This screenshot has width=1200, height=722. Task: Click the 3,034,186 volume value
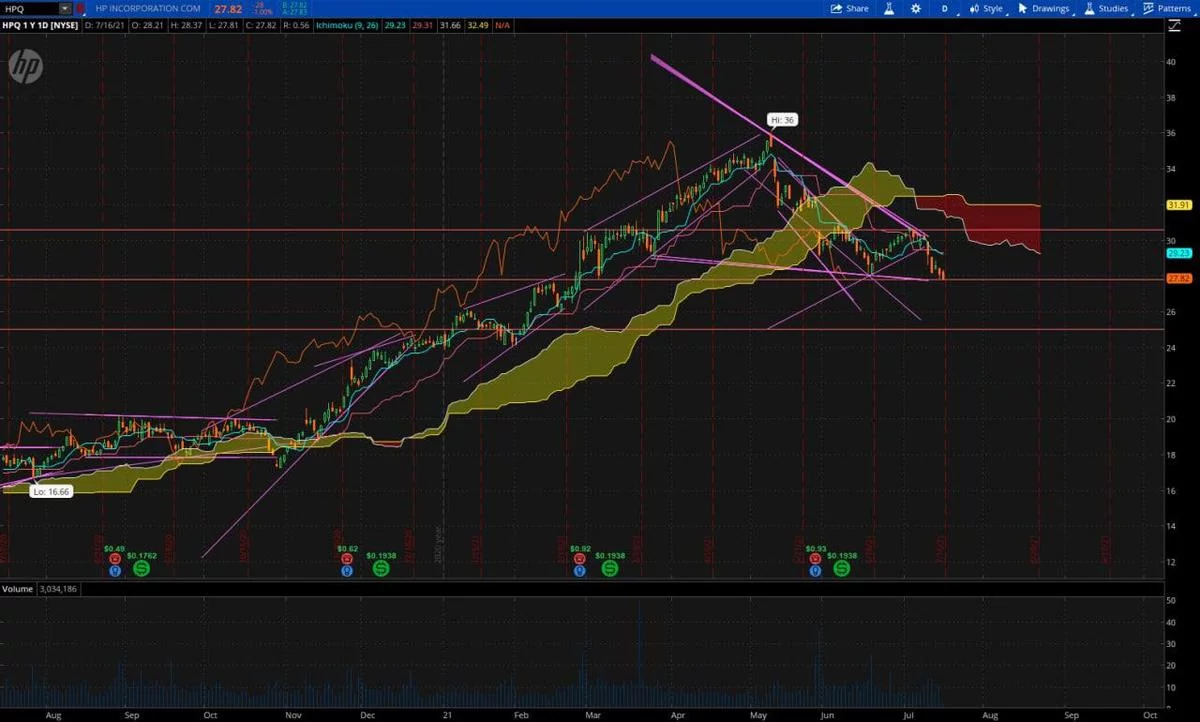(58, 589)
